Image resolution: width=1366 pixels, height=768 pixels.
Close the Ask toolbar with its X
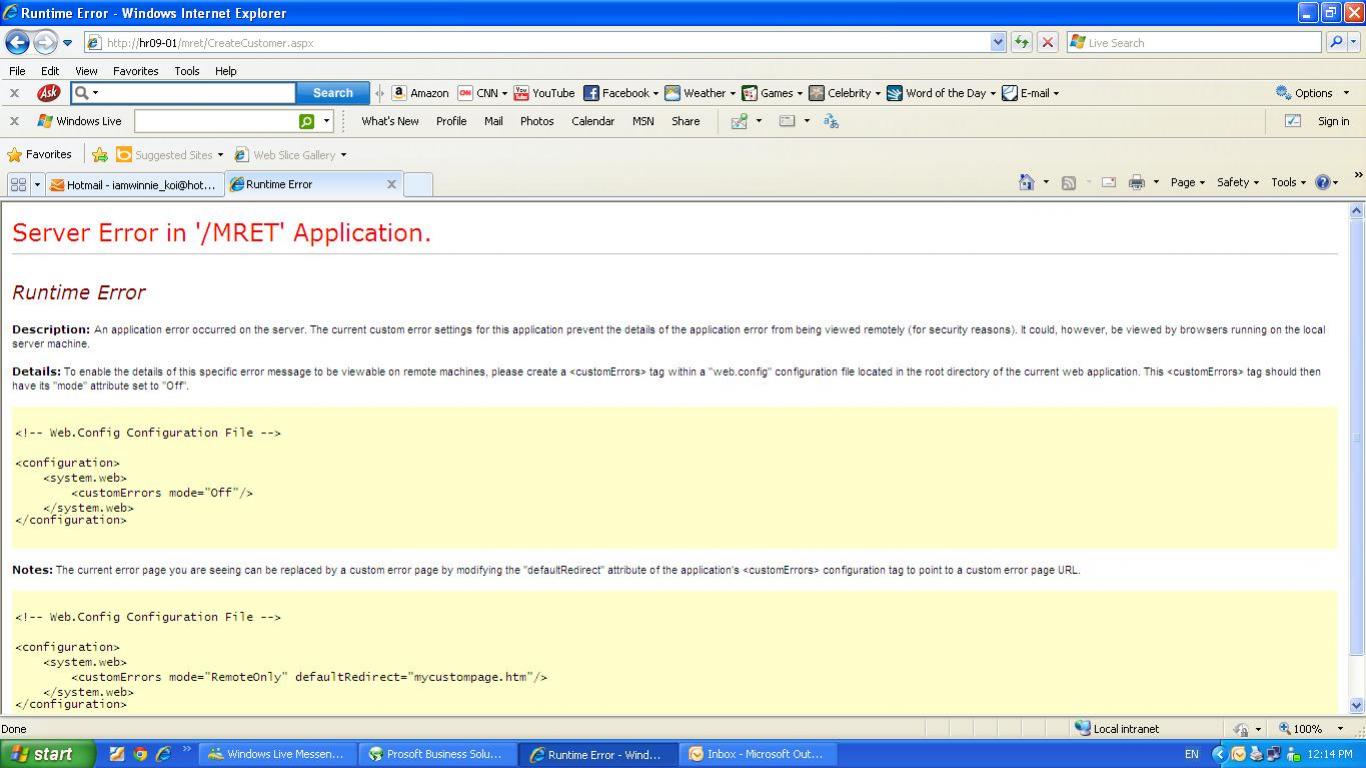click(x=14, y=93)
